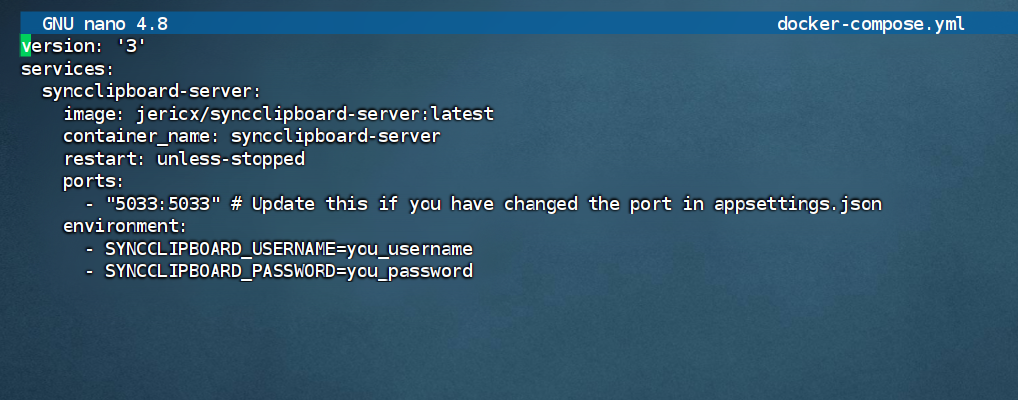Click the appsettings.json word in comment
The image size is (1018, 400).
tap(798, 204)
